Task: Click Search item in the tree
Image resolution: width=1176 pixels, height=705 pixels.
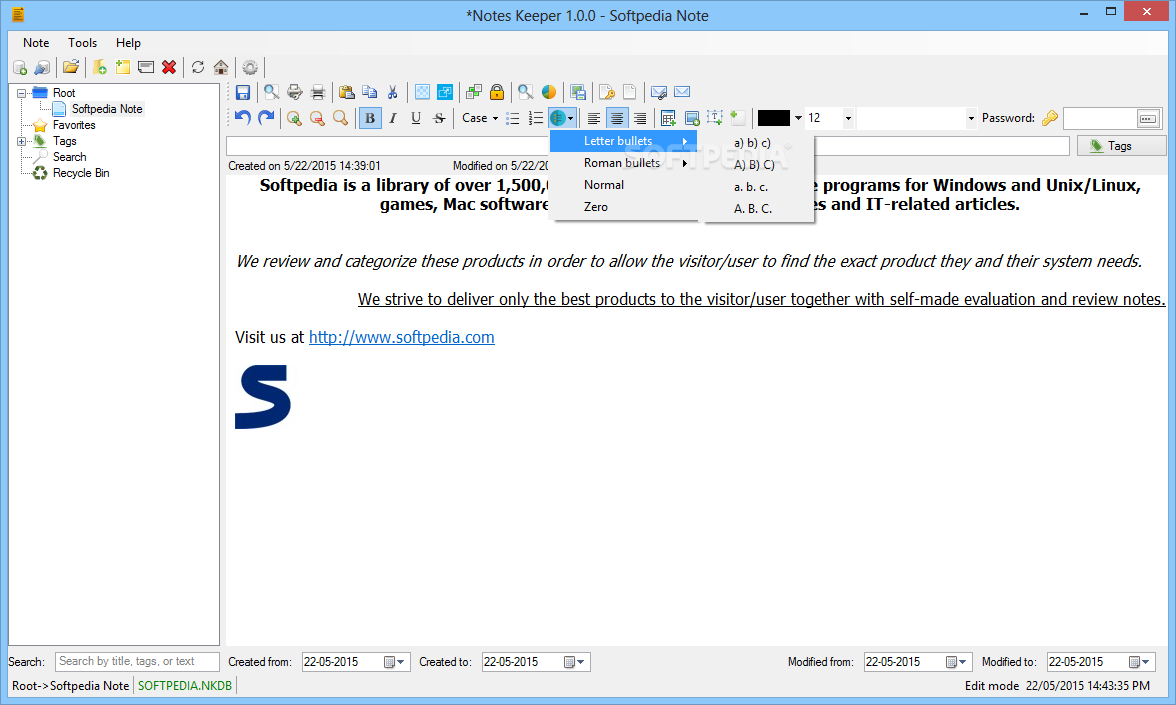Action: 70,157
